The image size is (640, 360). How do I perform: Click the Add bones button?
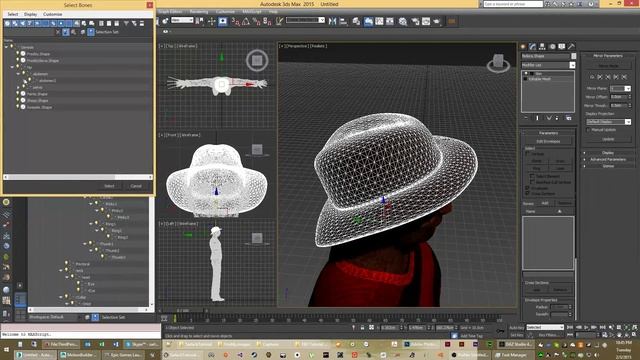click(x=544, y=203)
